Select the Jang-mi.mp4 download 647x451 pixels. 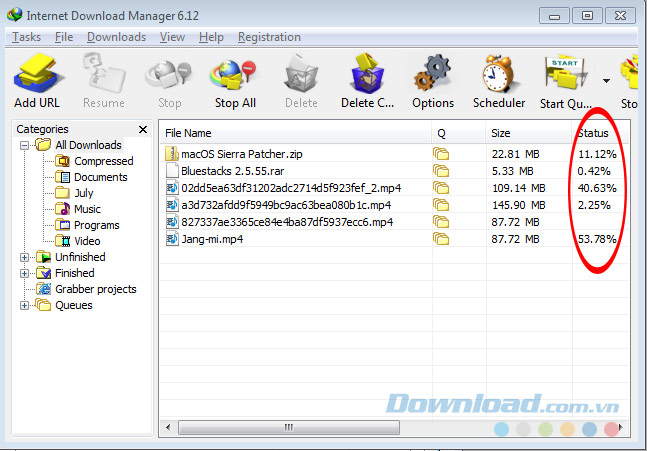click(x=212, y=239)
